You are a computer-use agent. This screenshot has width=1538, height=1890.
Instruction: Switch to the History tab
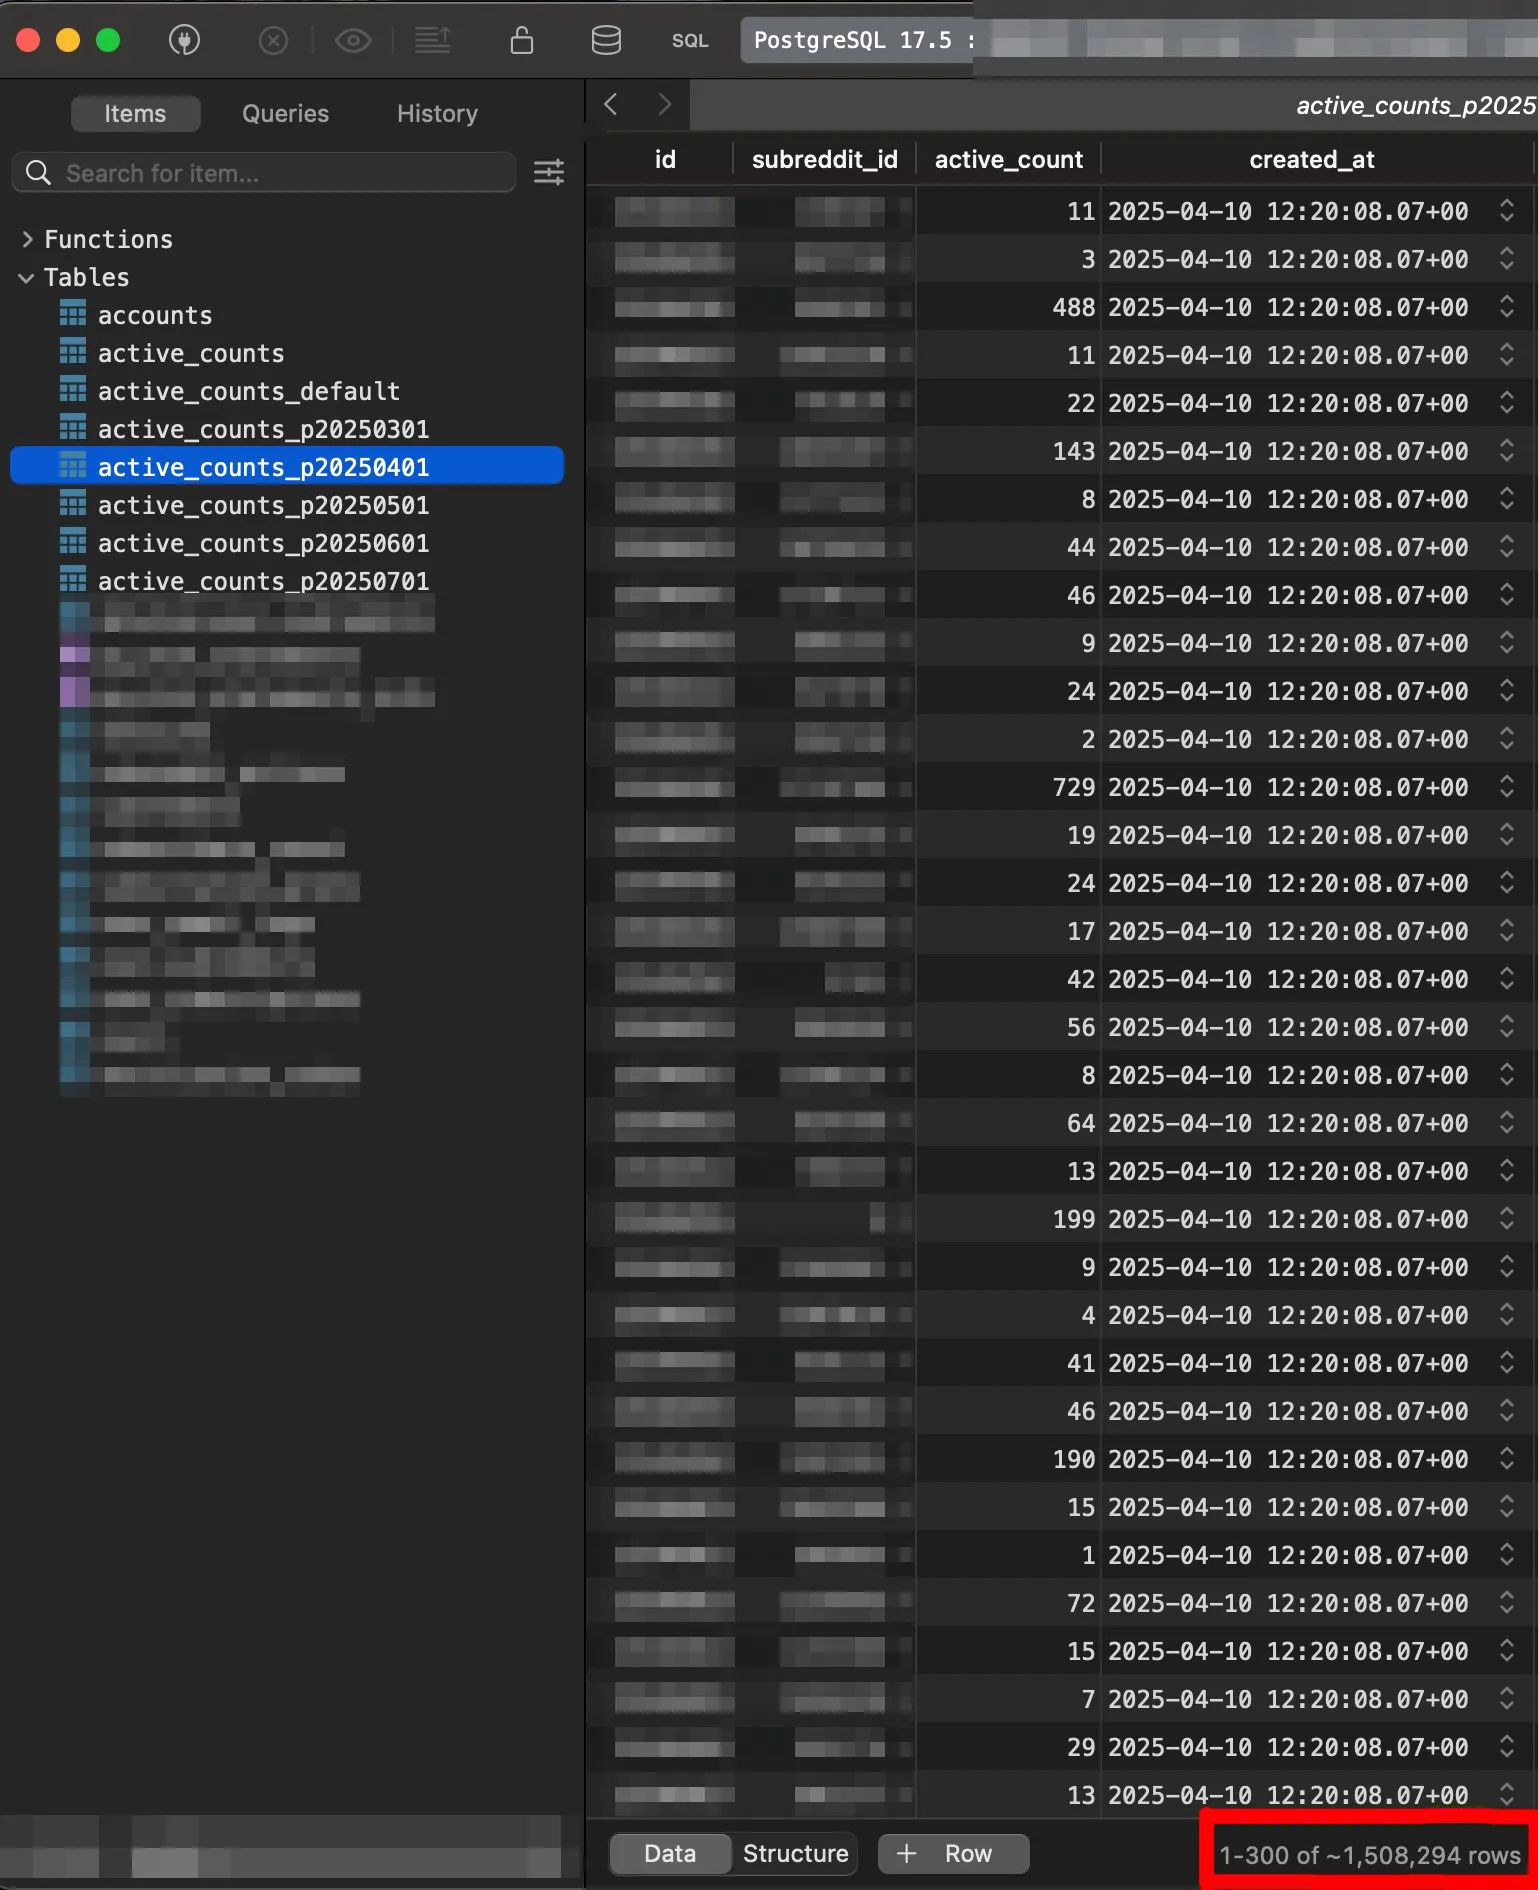(x=437, y=113)
